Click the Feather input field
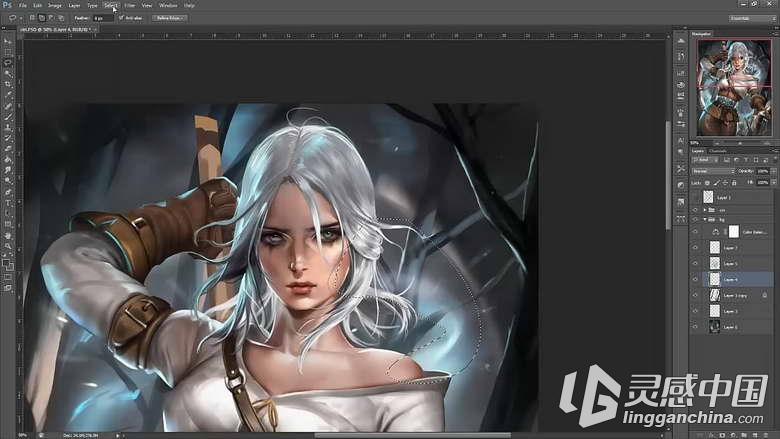The height and width of the screenshot is (439, 780). [103, 18]
